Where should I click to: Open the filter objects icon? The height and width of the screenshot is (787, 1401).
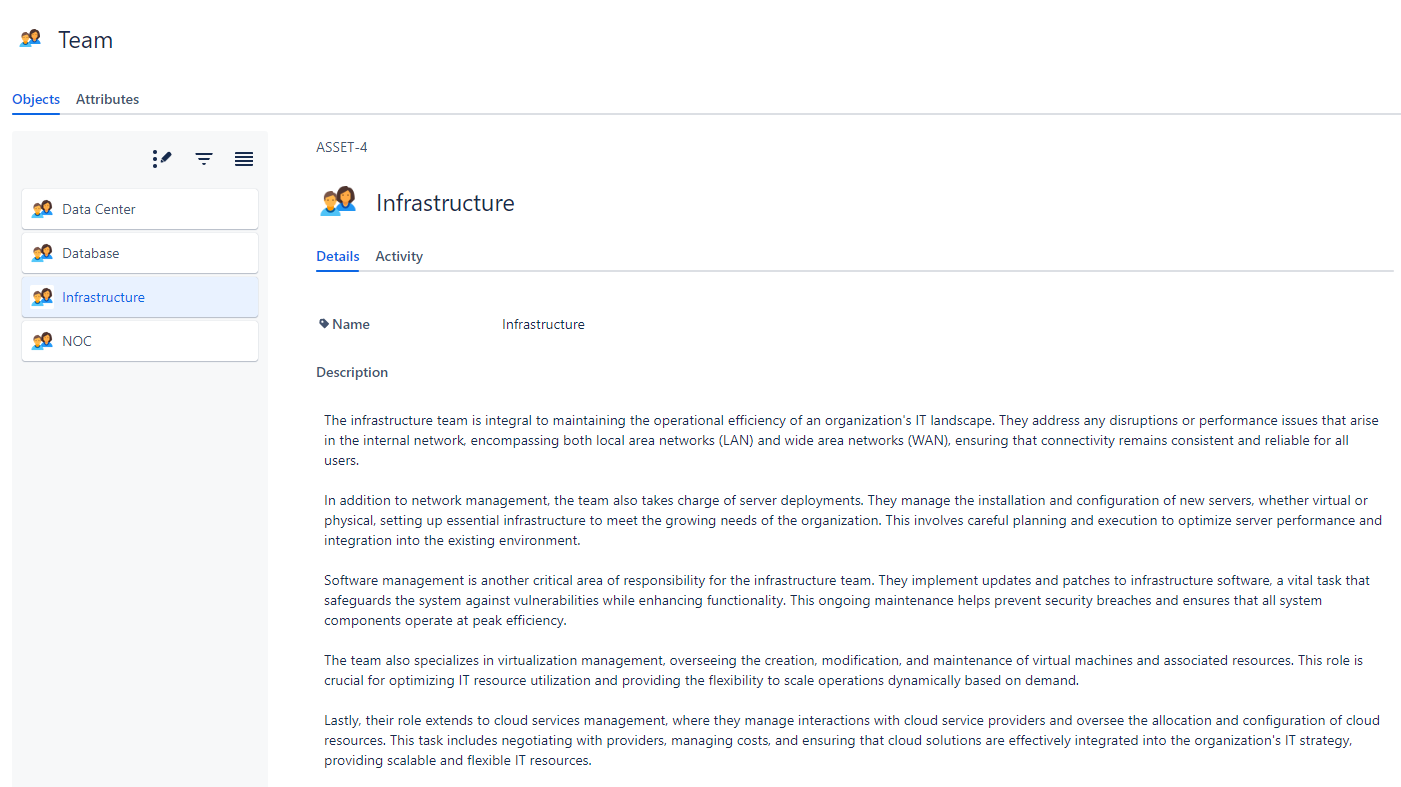(204, 159)
